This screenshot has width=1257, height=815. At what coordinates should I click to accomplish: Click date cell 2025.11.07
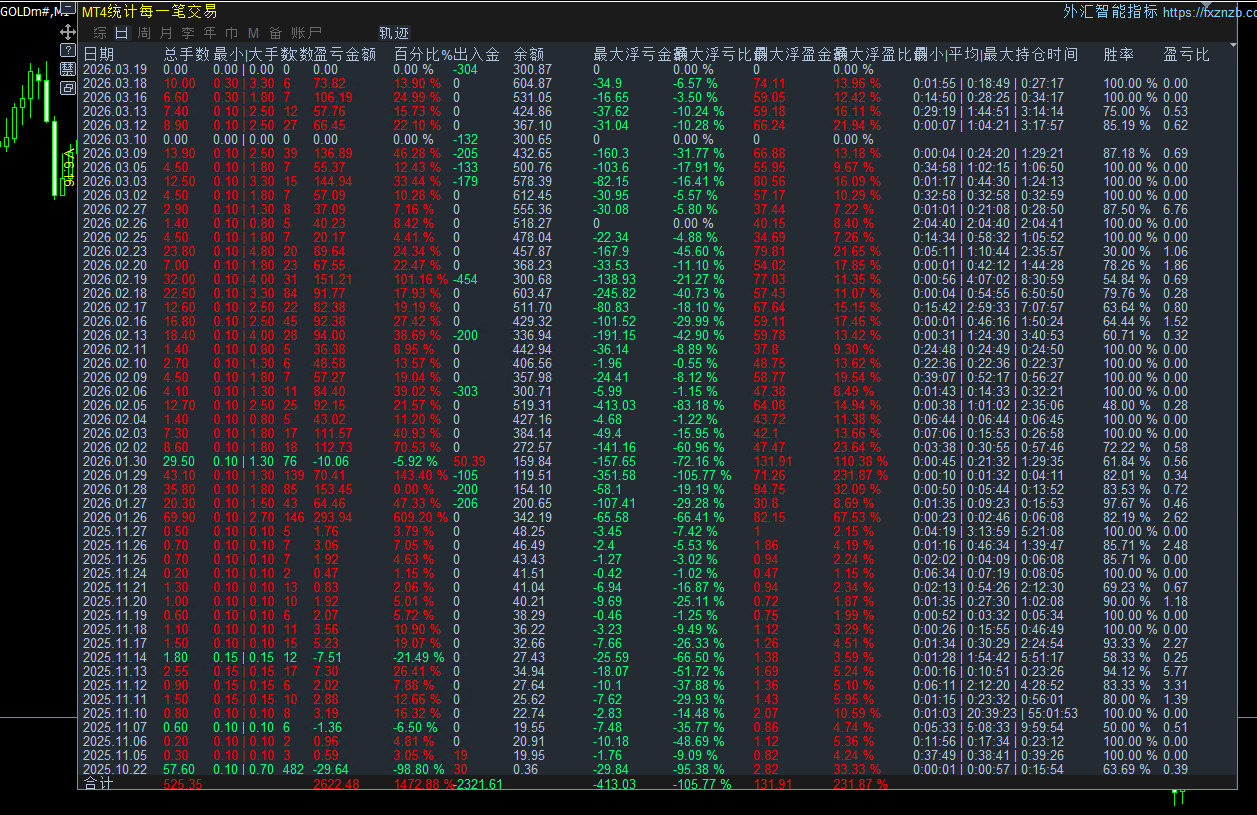click(x=115, y=727)
